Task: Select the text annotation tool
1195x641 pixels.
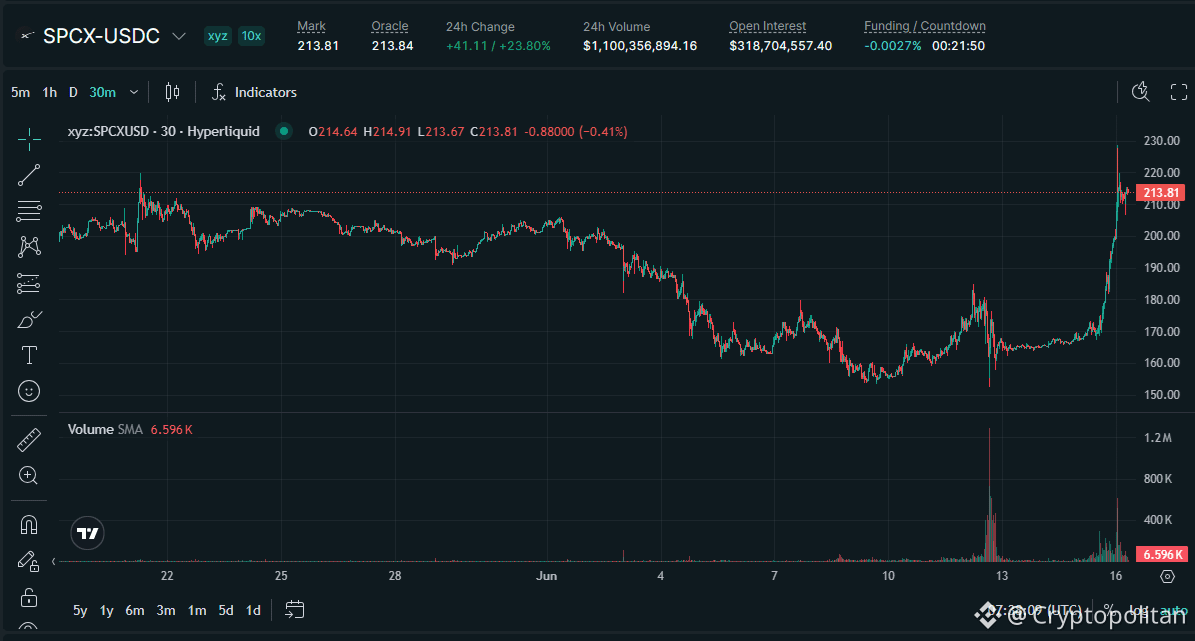Action: (29, 355)
